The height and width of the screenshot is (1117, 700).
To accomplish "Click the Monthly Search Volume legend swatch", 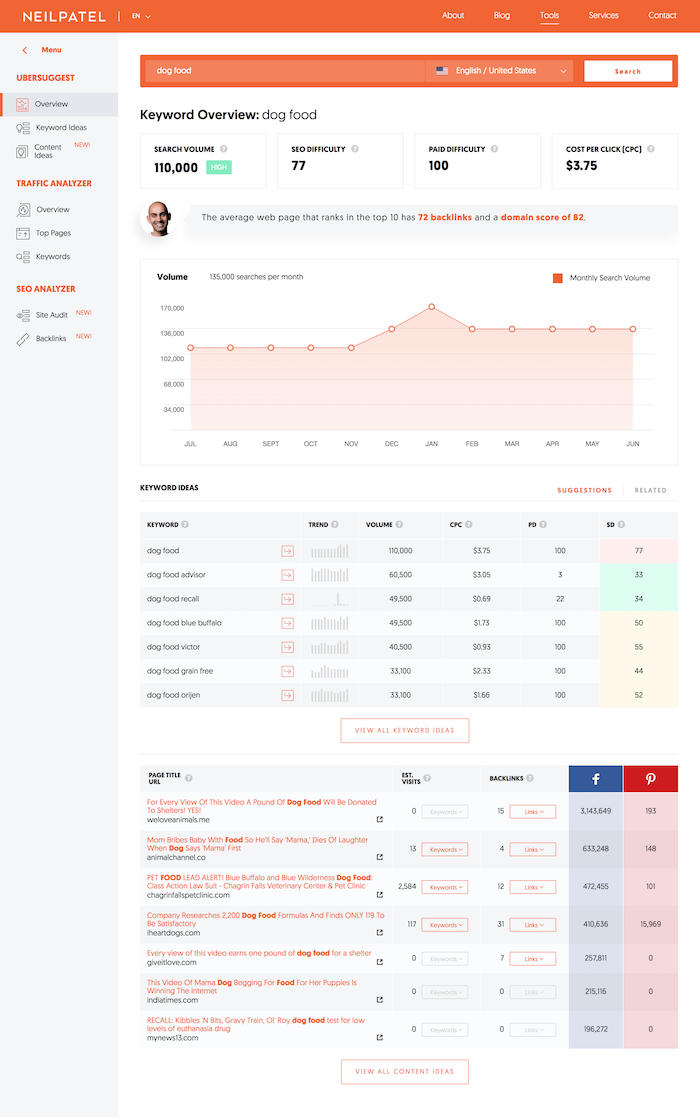I will tap(558, 278).
